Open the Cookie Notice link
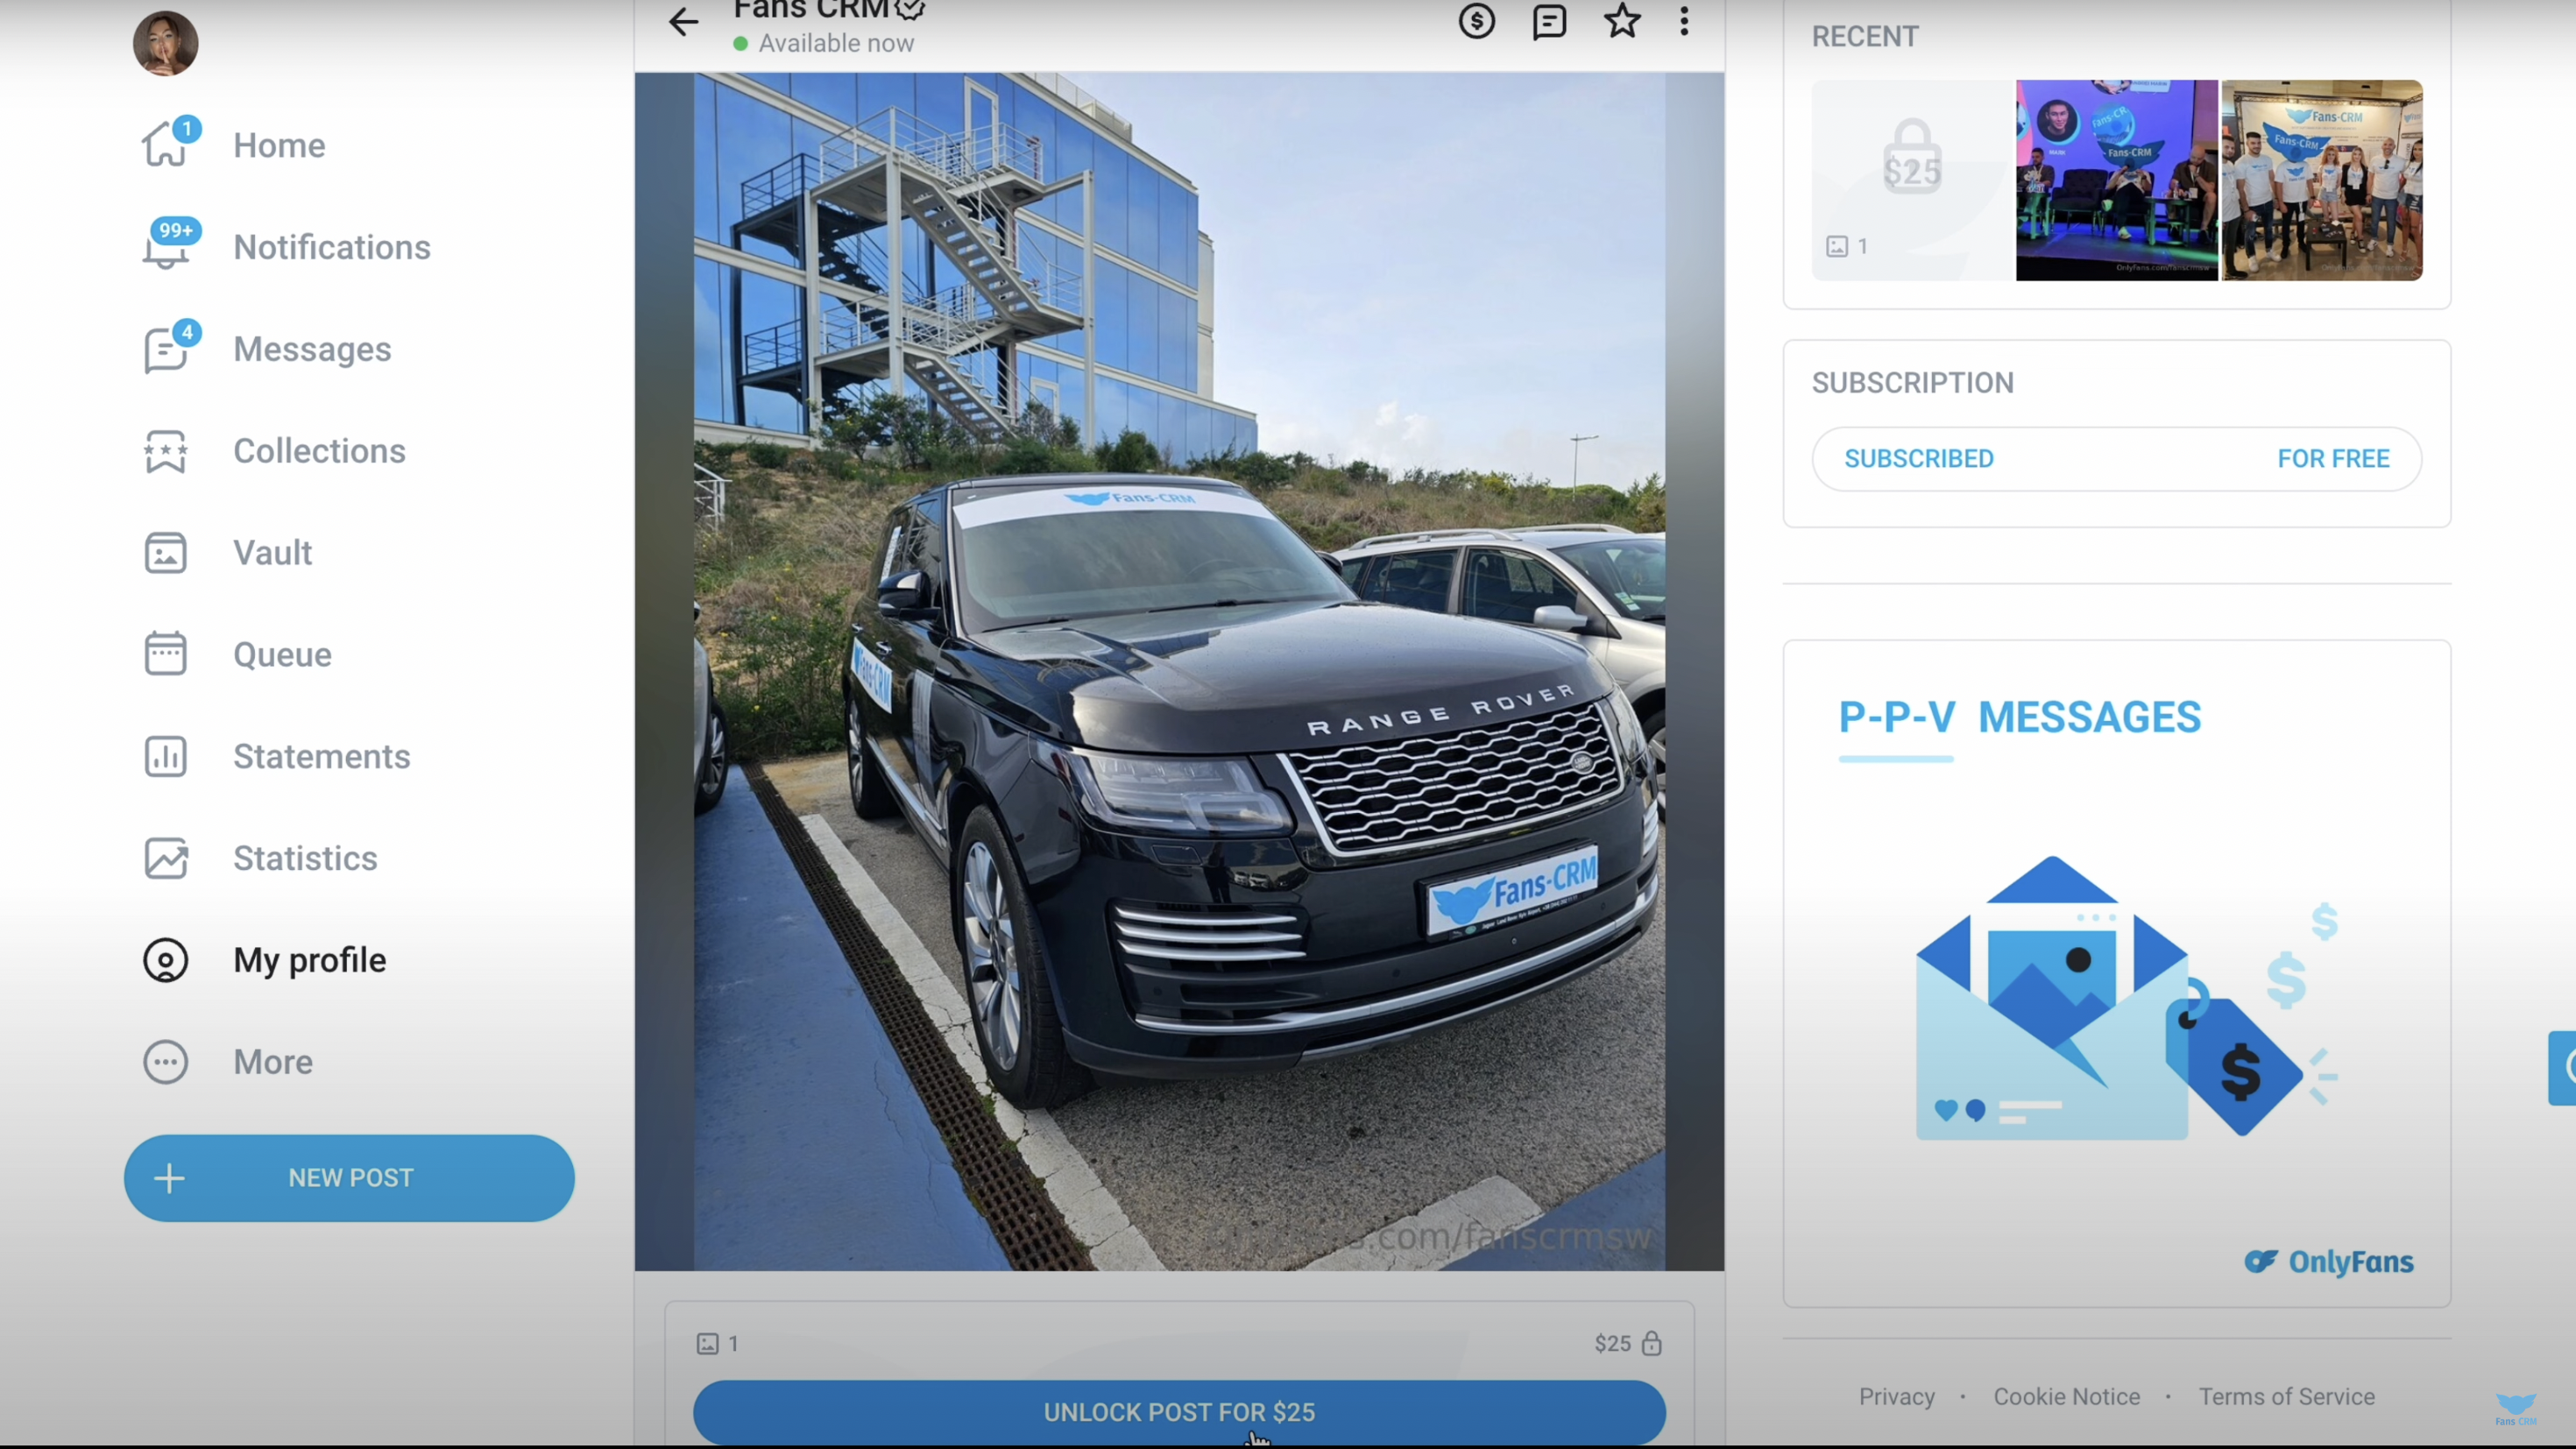The image size is (2576, 1449). click(x=2066, y=1397)
